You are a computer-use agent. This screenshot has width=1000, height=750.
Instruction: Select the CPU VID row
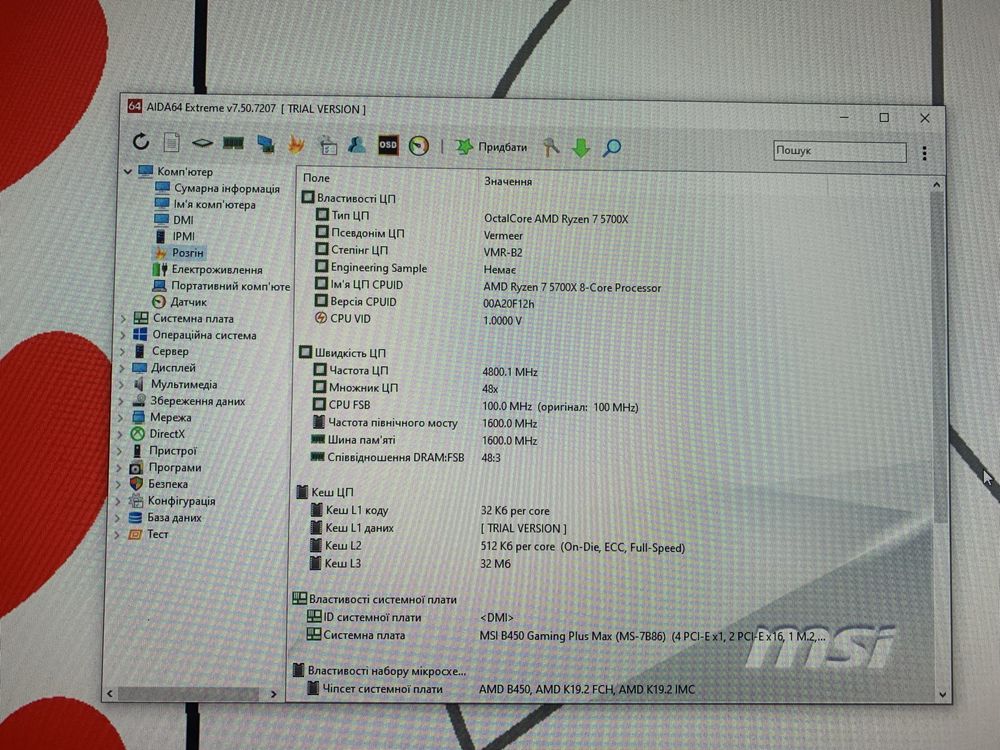(x=419, y=319)
